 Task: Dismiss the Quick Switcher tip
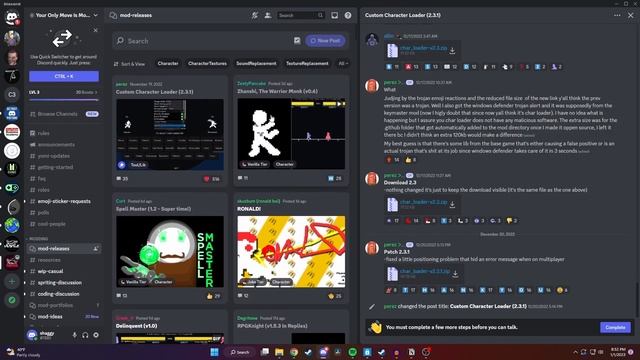(96, 30)
